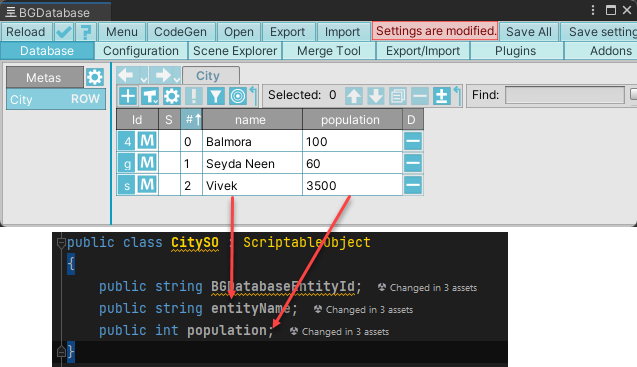Click the Save All button
This screenshot has height=367, width=637.
(529, 32)
